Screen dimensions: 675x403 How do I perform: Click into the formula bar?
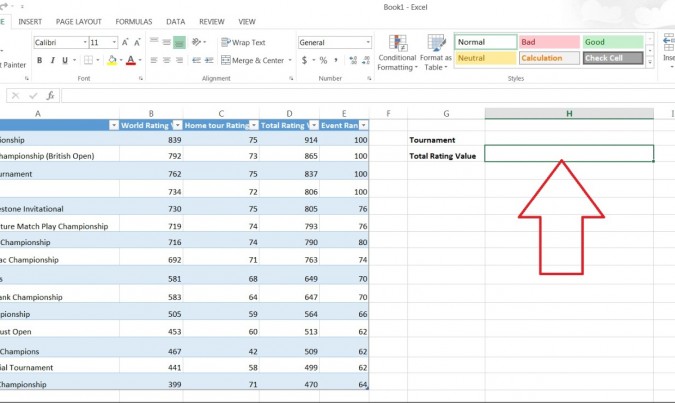pyautogui.click(x=368, y=96)
